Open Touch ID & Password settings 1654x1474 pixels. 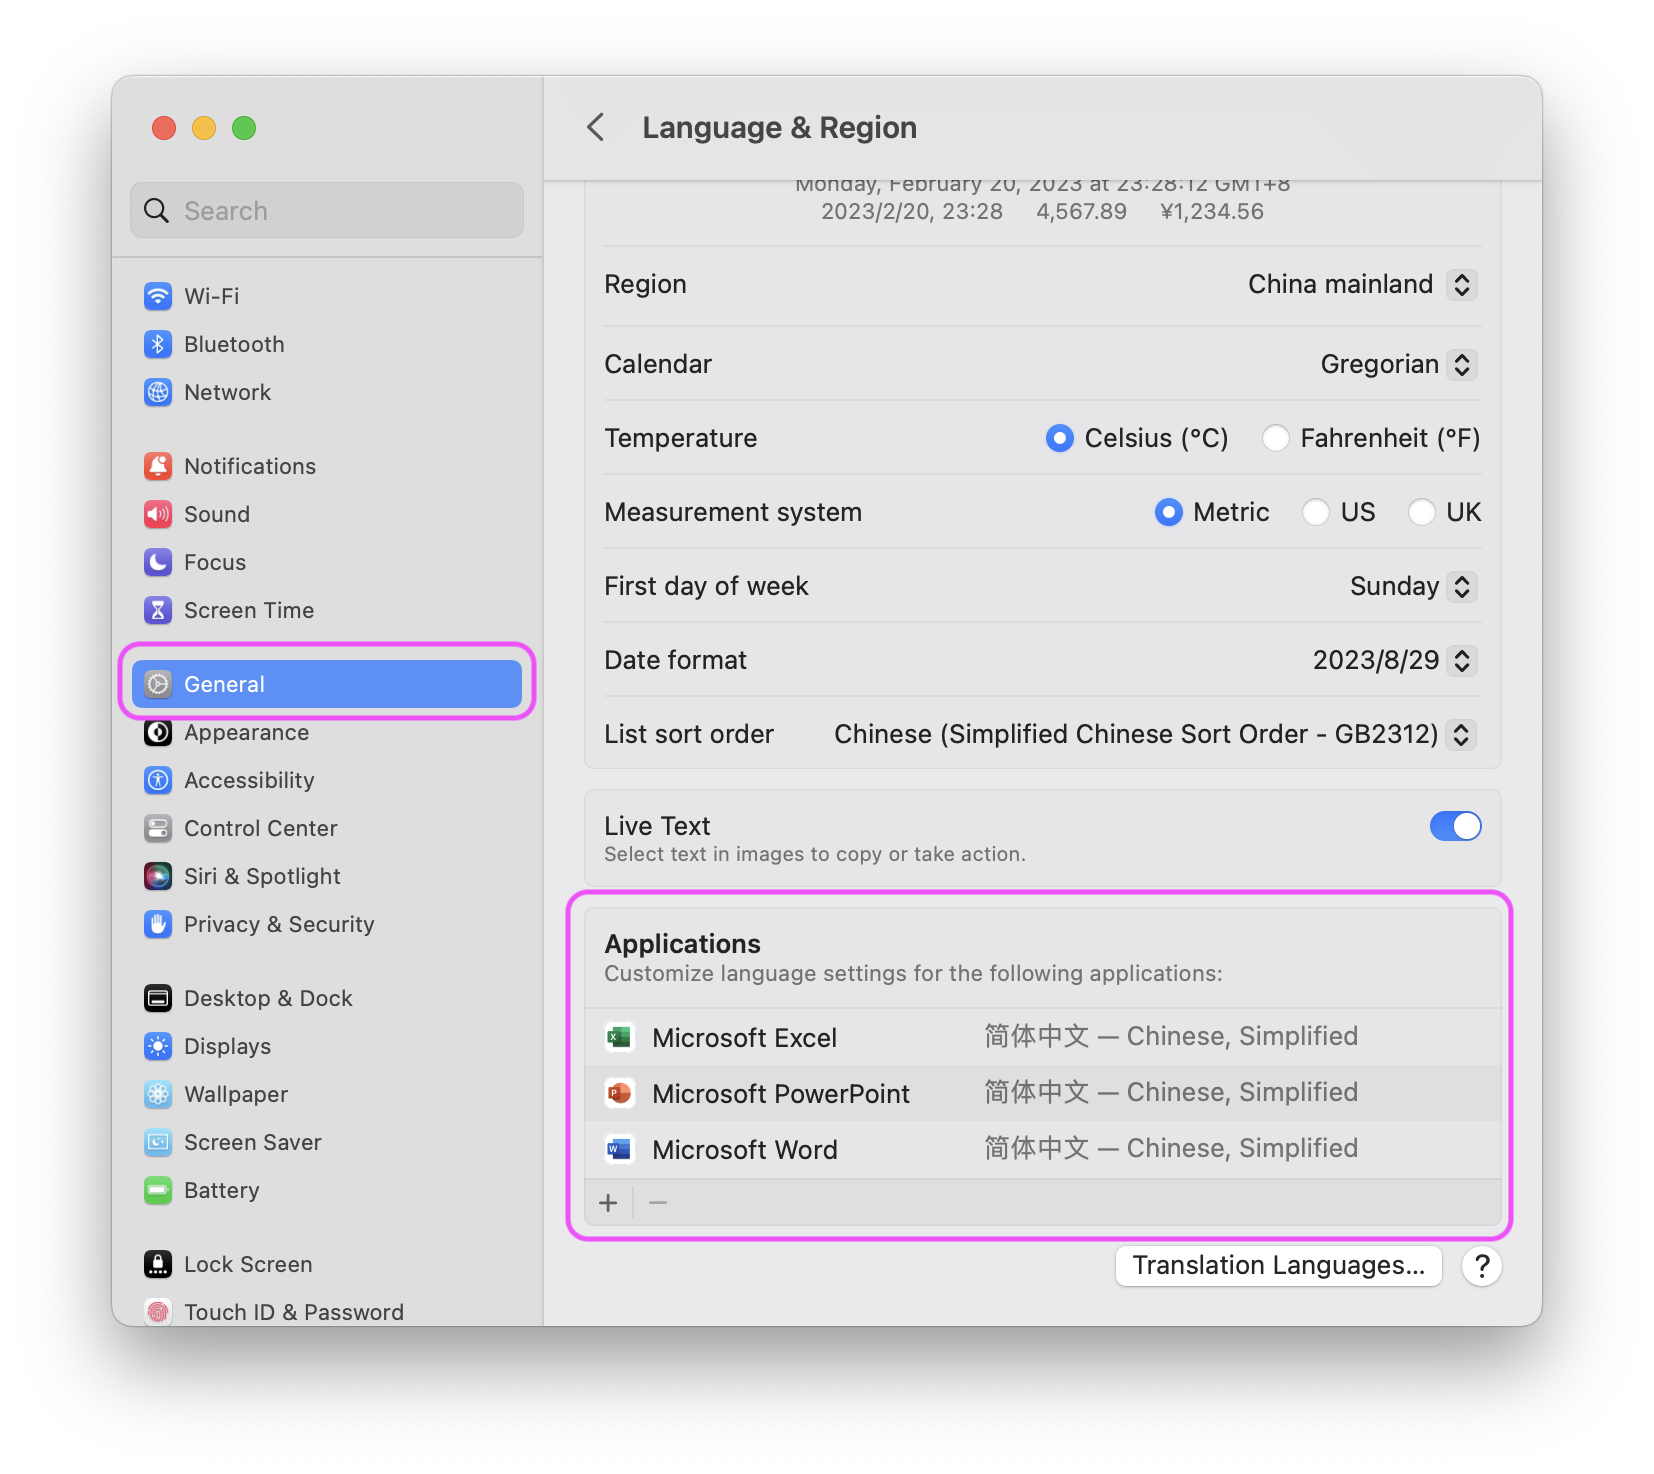point(293,1311)
